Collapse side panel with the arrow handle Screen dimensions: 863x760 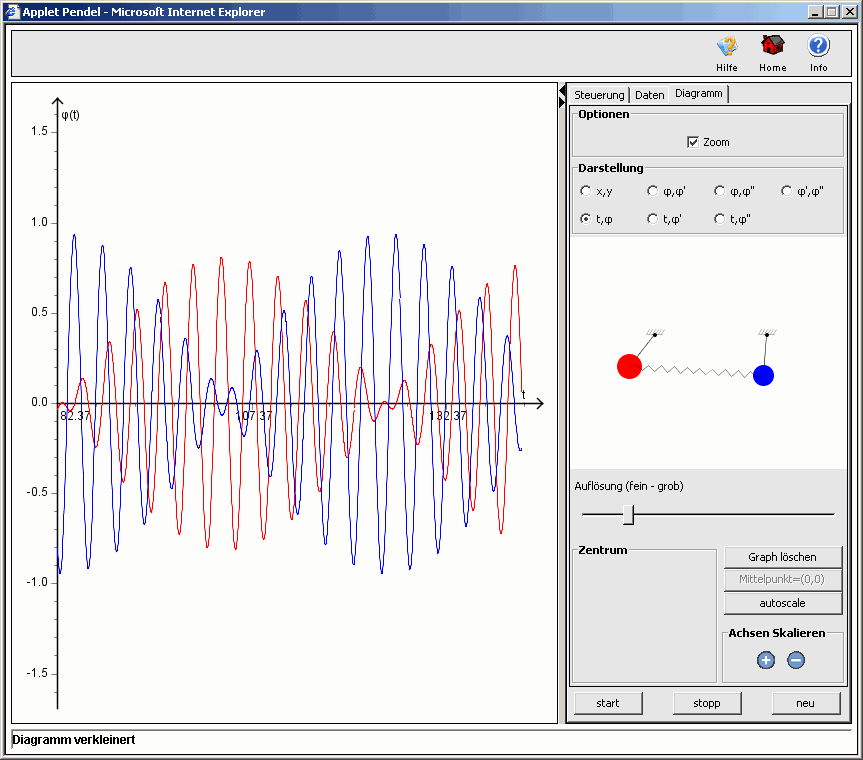[562, 100]
